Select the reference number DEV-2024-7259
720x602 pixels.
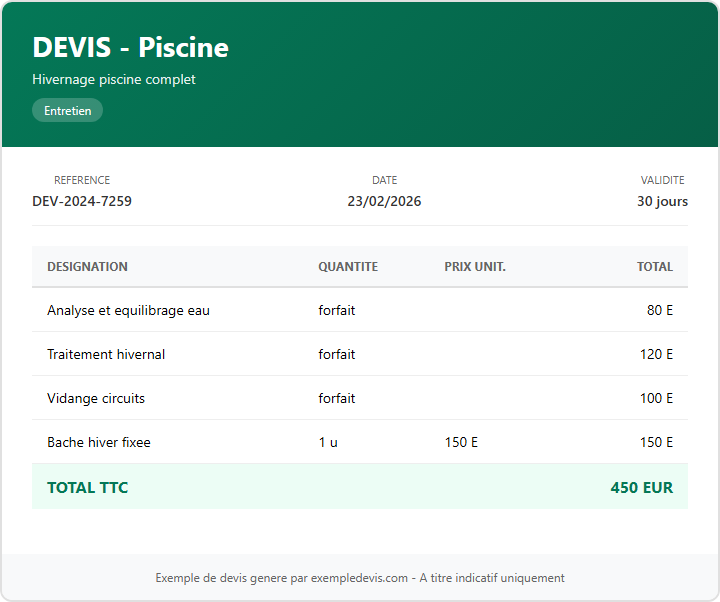82,201
